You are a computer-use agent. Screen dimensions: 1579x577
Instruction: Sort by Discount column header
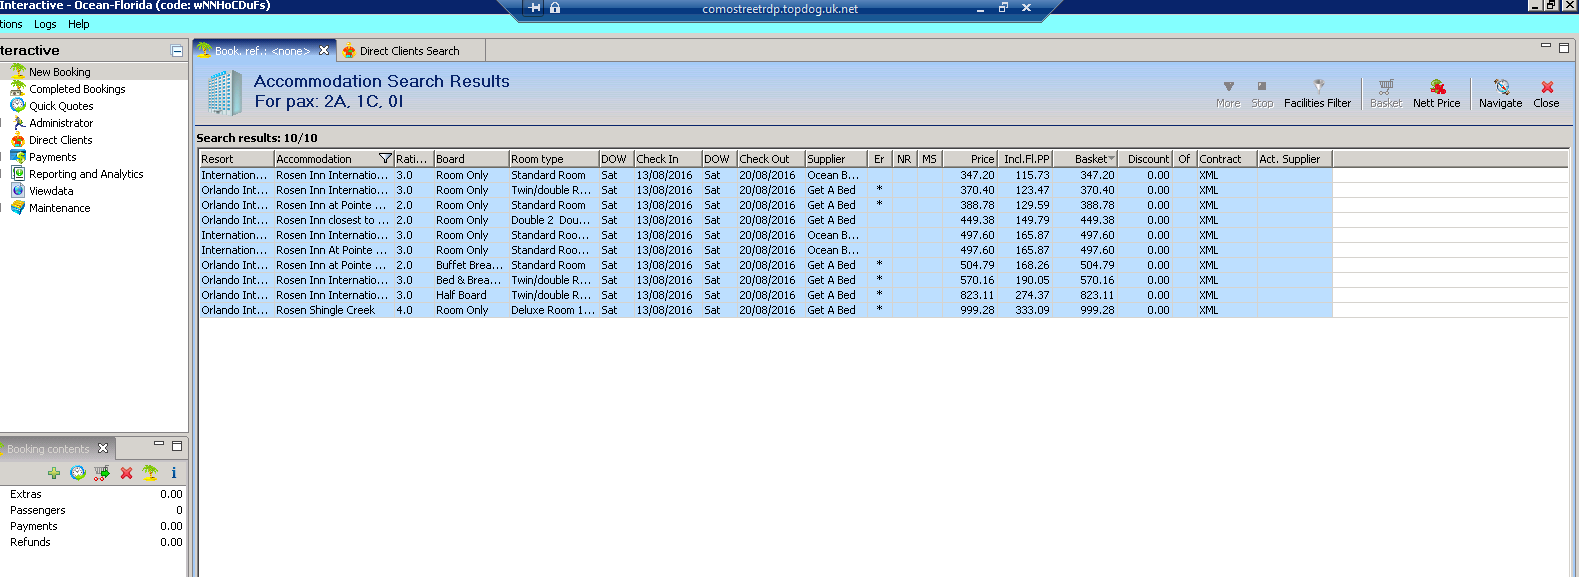[1145, 159]
